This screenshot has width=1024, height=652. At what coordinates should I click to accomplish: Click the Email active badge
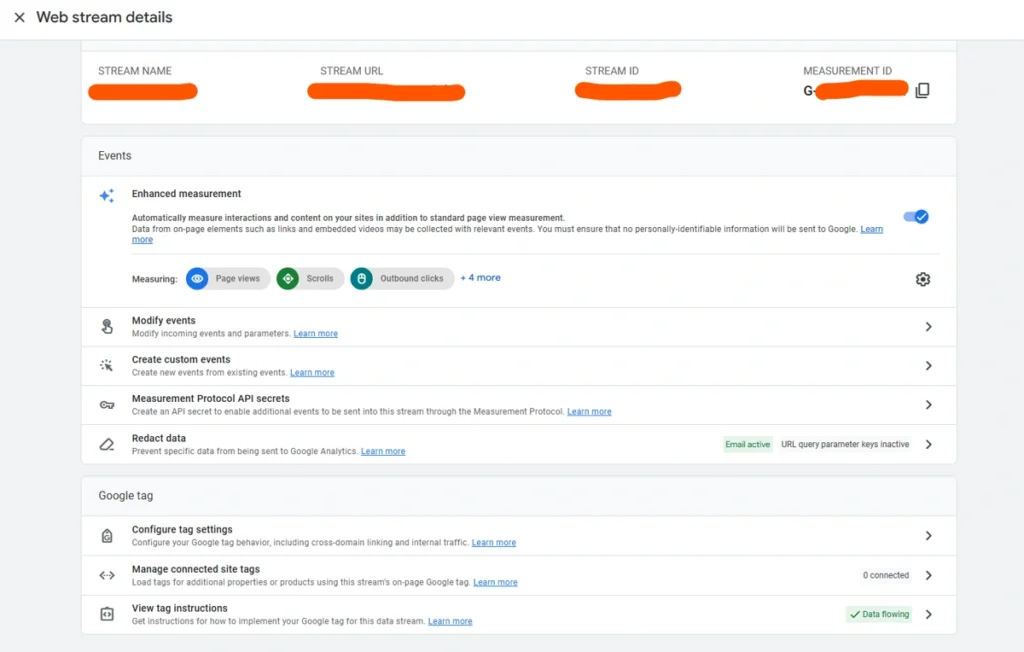coord(748,444)
